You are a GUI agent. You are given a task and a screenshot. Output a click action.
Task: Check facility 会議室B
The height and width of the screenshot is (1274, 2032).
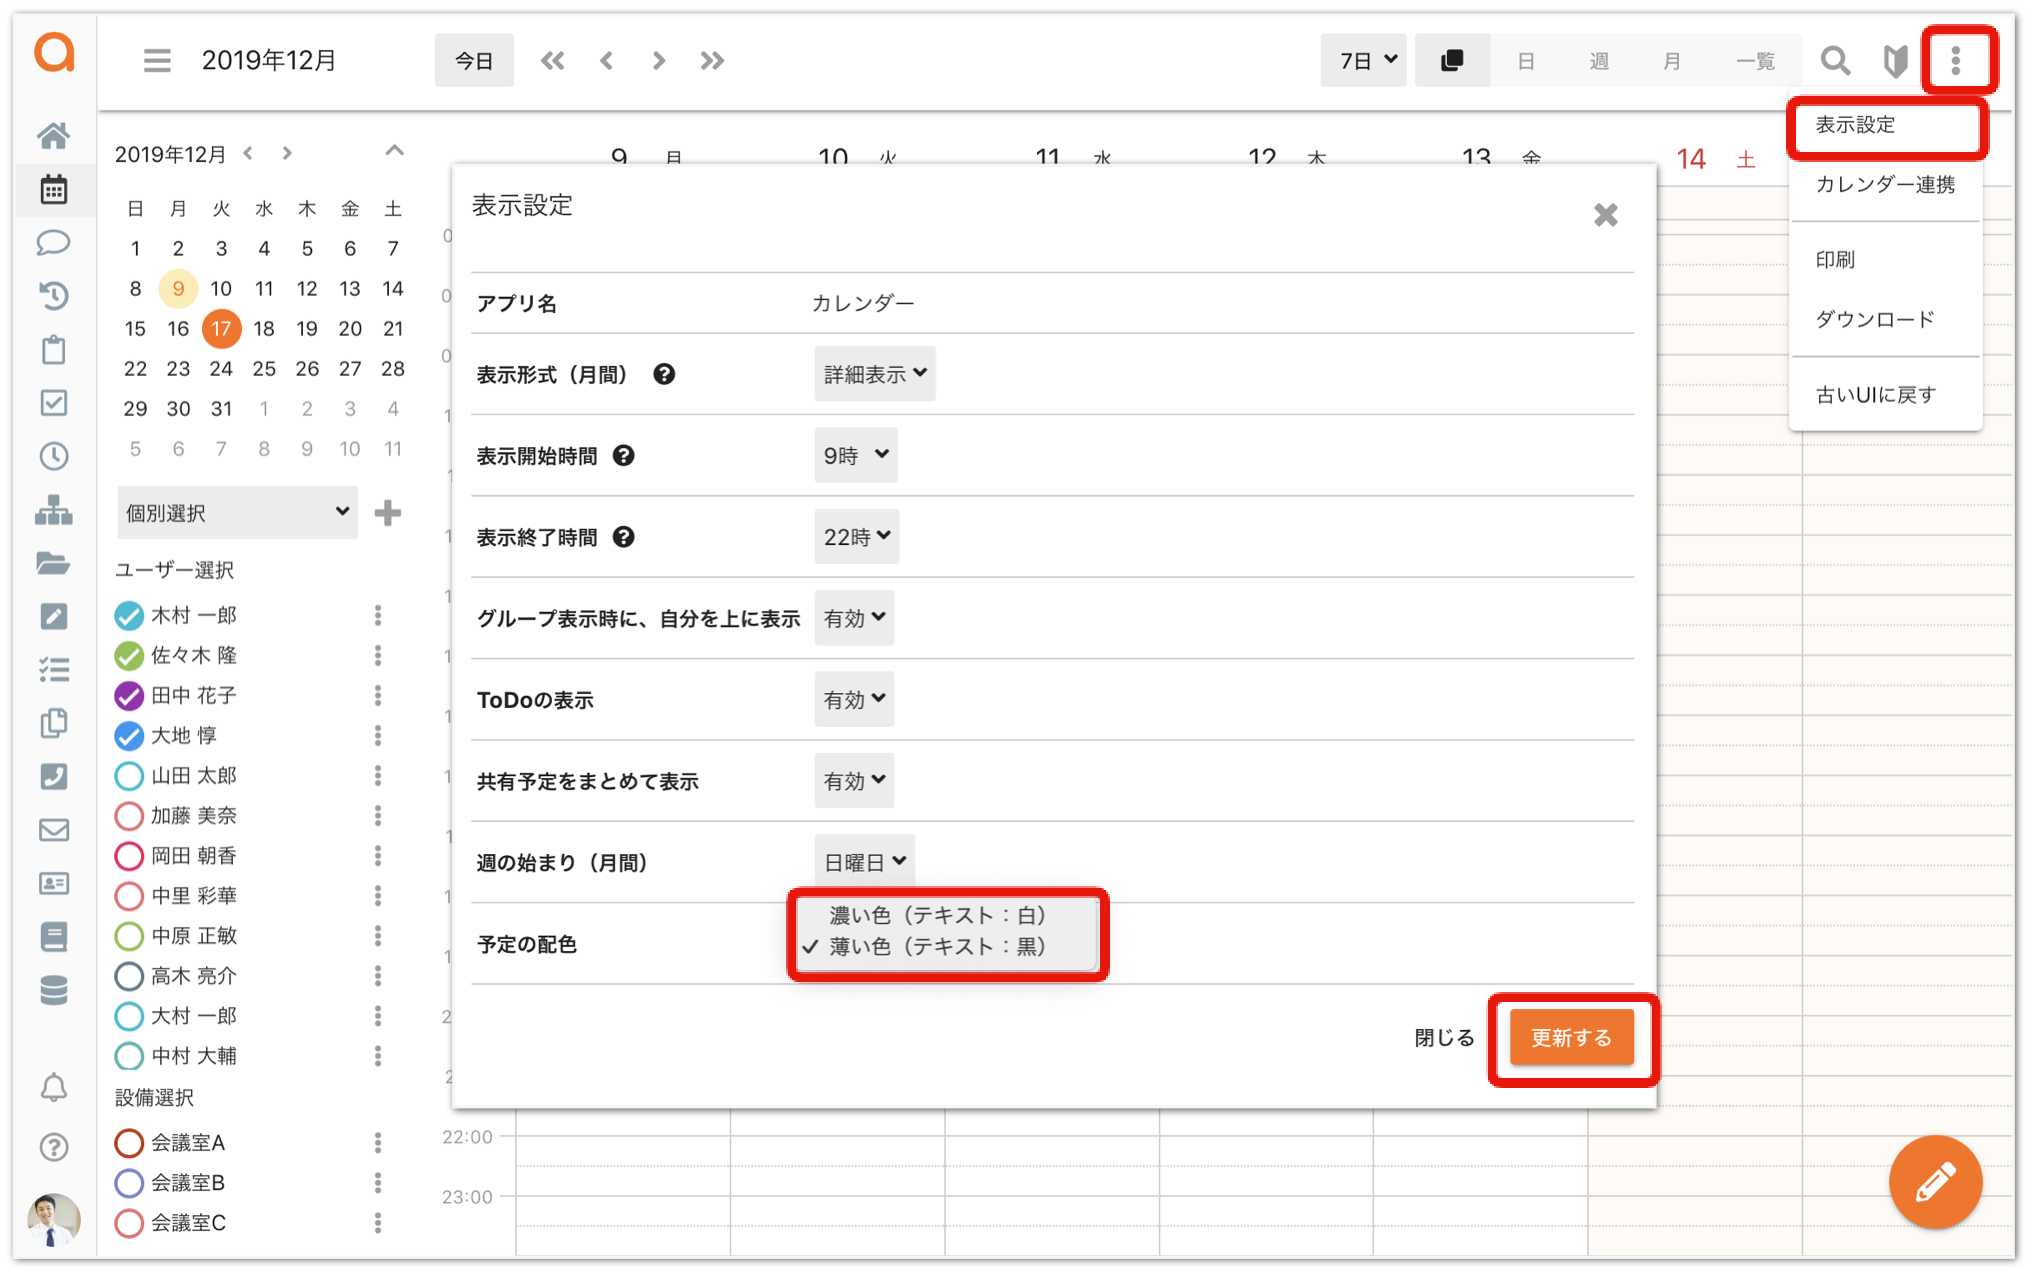tap(129, 1183)
